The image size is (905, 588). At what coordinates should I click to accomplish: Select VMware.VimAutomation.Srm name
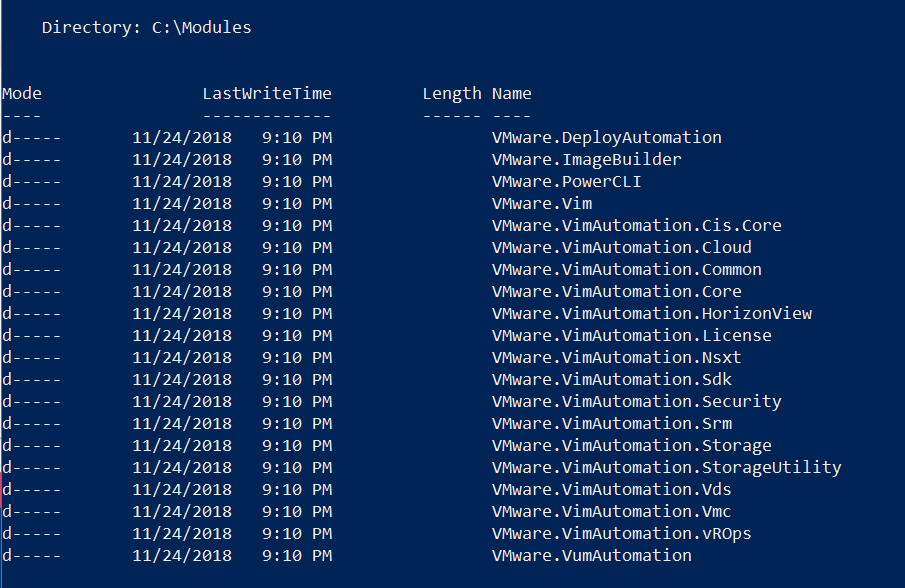(x=612, y=424)
